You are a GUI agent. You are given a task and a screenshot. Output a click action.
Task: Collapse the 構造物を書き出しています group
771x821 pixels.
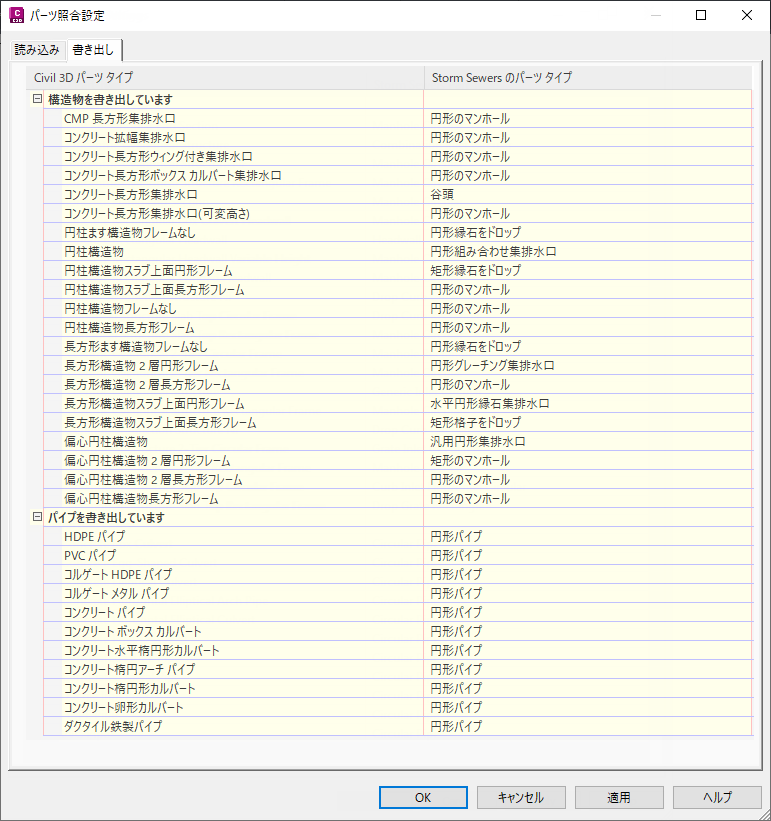pyautogui.click(x=37, y=98)
